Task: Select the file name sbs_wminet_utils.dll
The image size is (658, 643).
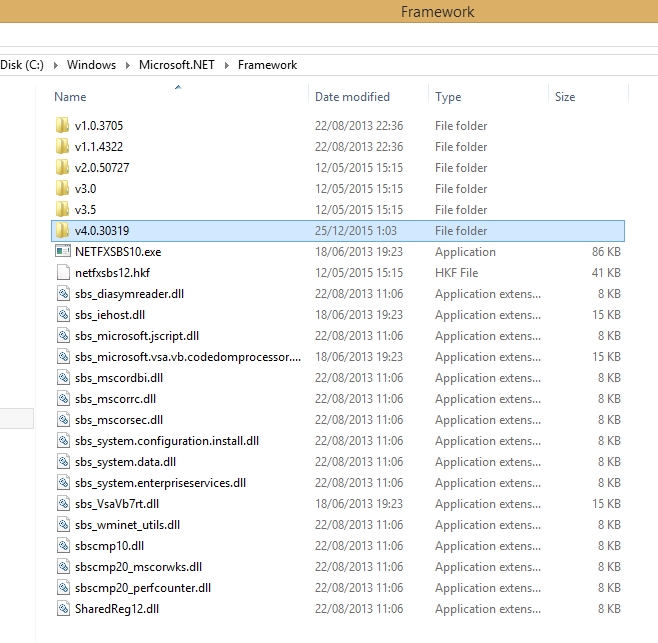Action: point(128,525)
